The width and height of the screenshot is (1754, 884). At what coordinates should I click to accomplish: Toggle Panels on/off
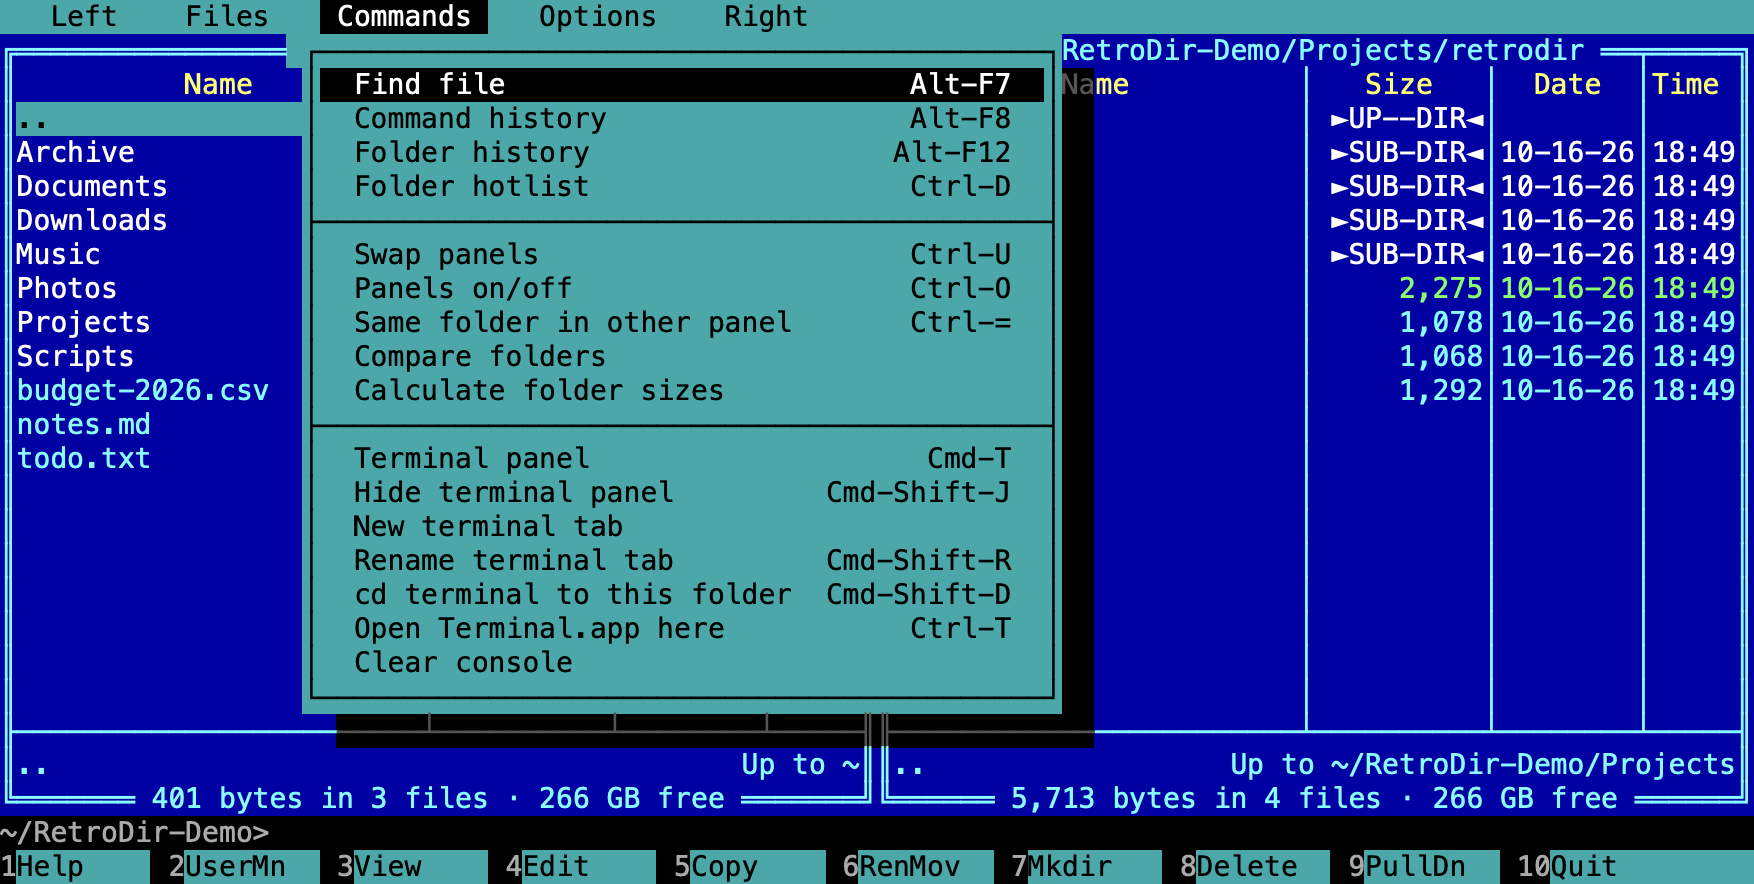682,289
